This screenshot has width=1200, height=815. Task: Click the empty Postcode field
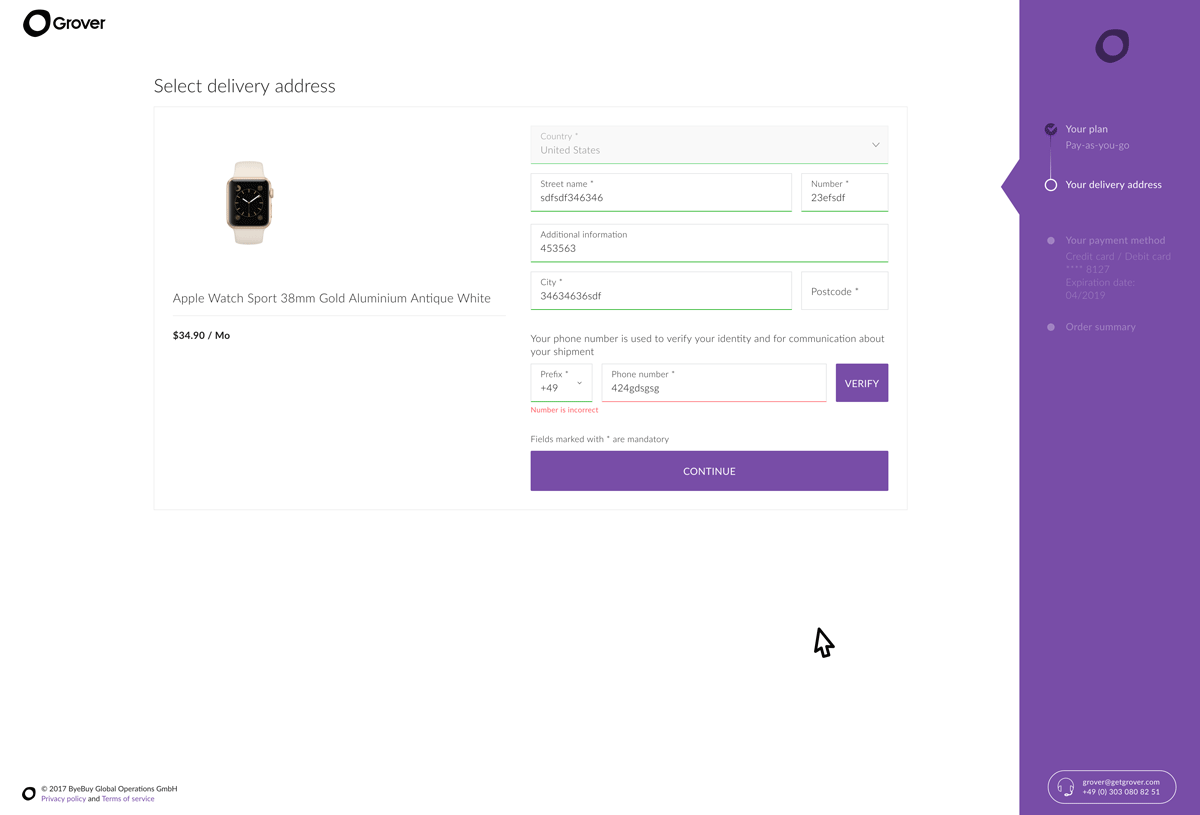[x=844, y=291]
